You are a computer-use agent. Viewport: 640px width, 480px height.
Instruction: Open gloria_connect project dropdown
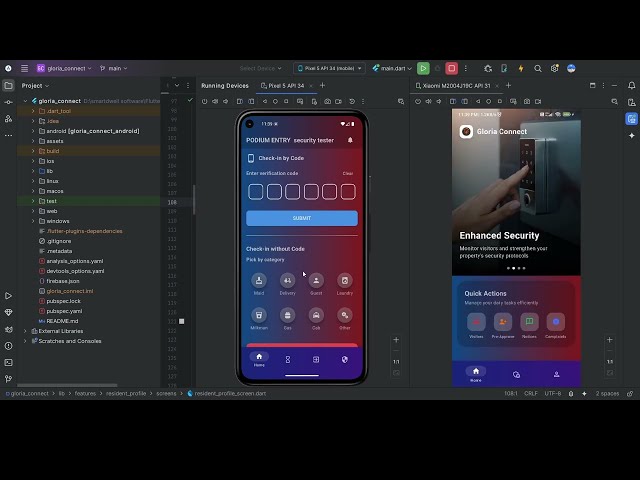64,68
